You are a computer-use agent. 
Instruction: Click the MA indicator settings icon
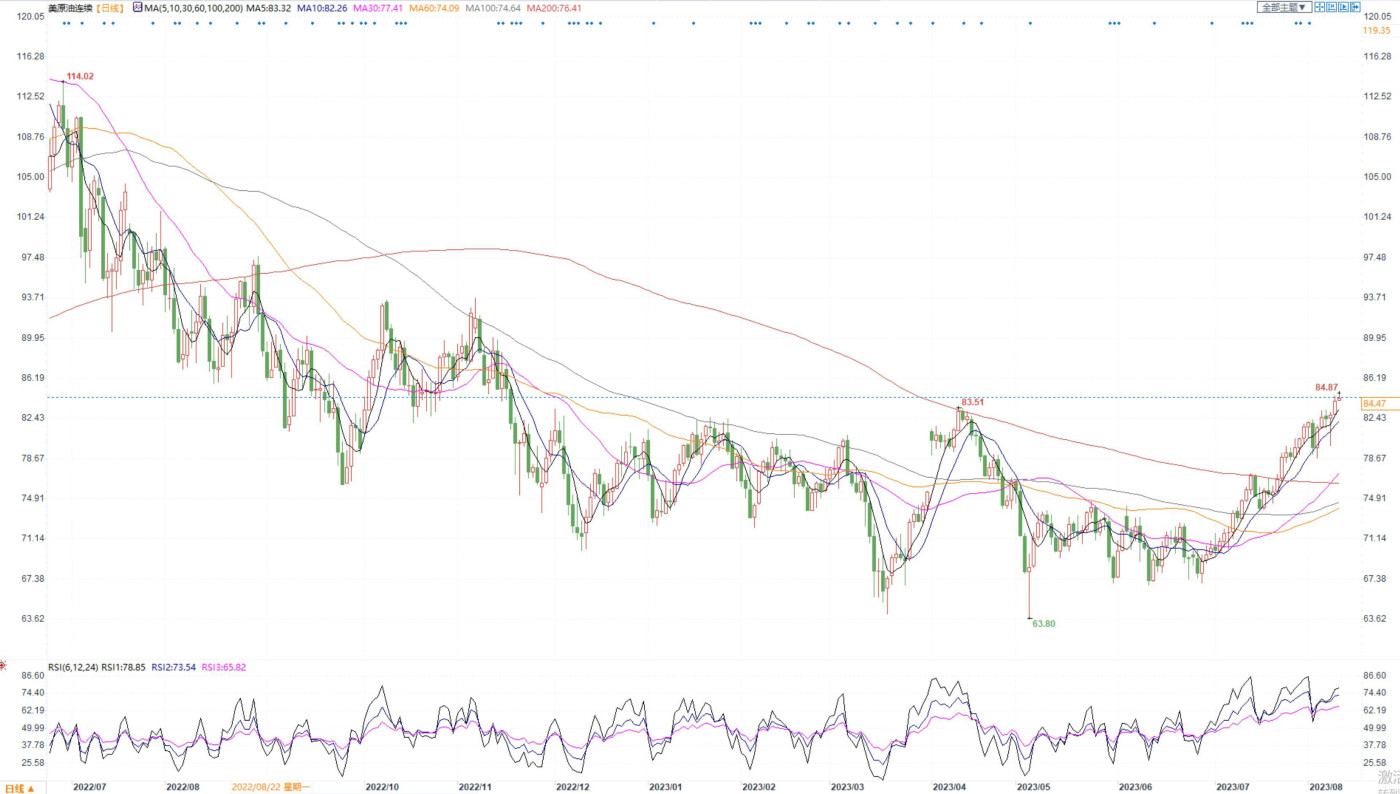point(138,7)
